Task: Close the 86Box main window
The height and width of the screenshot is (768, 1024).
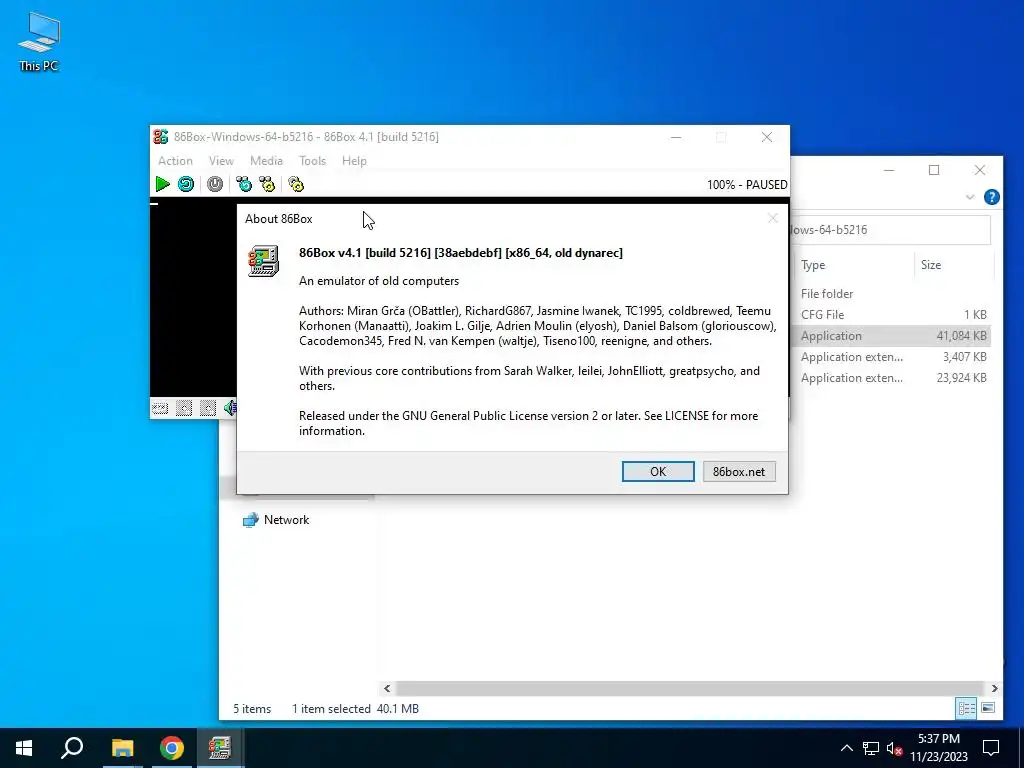Action: point(767,137)
